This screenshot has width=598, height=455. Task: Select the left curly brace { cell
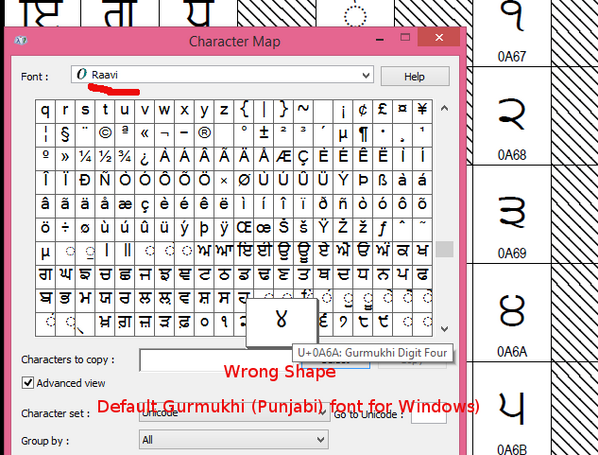(x=244, y=111)
